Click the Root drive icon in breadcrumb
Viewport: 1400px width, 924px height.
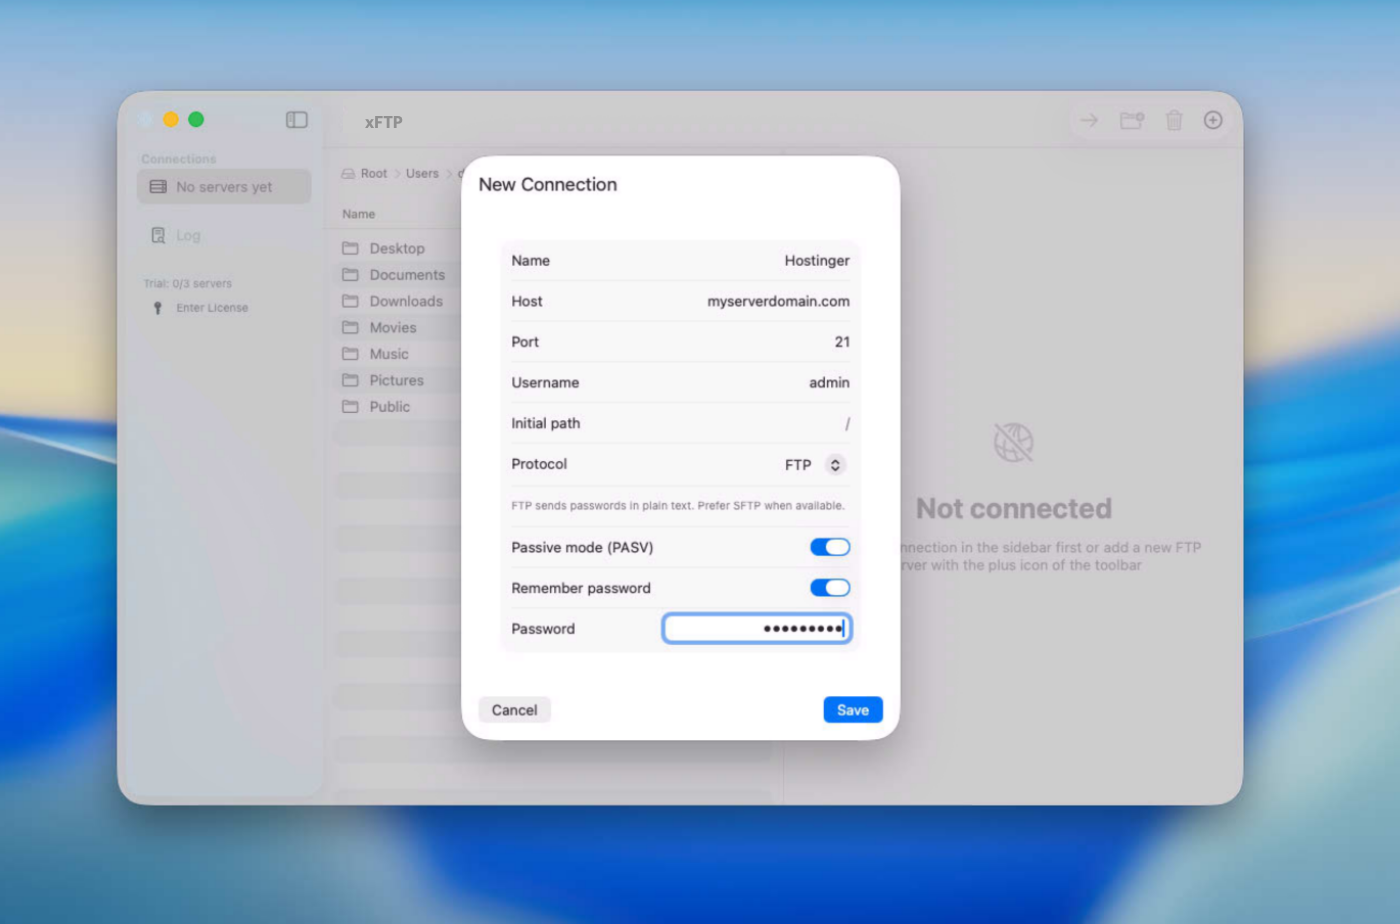click(x=348, y=174)
